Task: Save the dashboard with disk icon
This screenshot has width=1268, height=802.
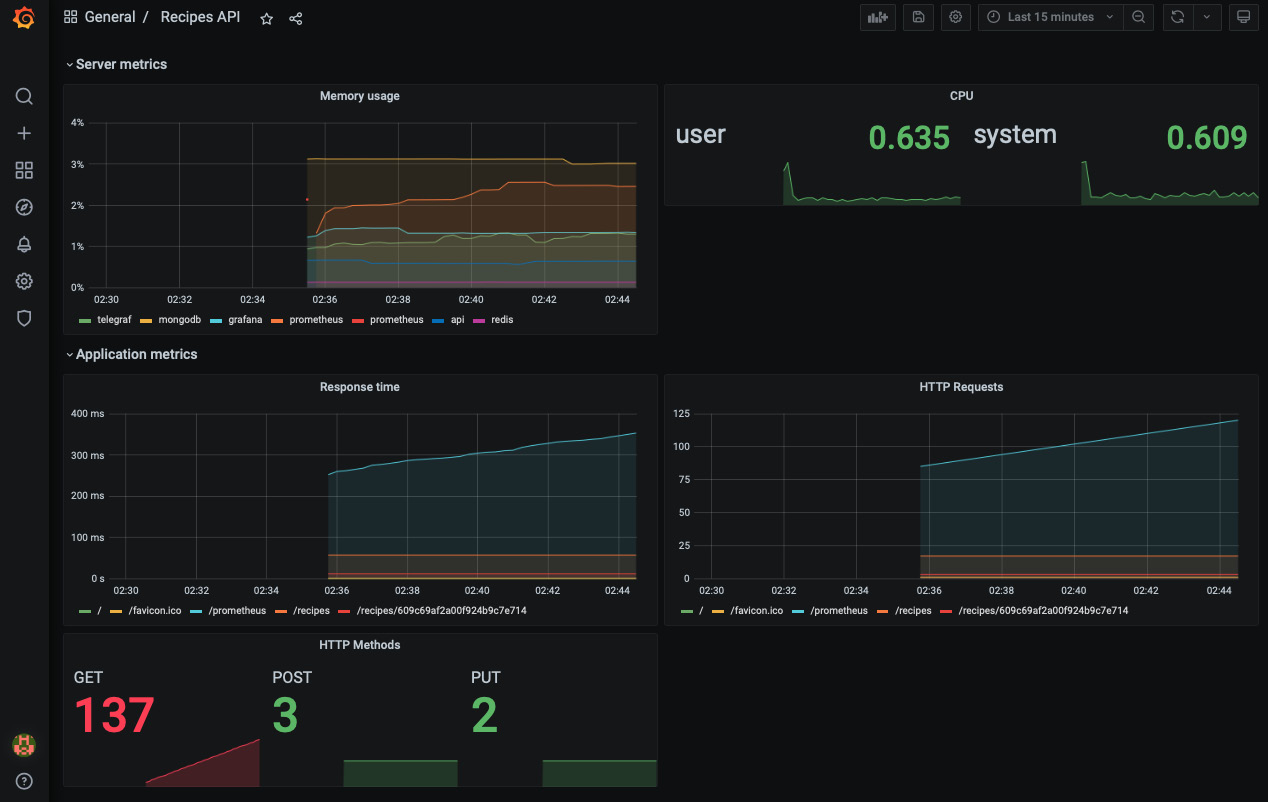Action: pyautogui.click(x=918, y=17)
